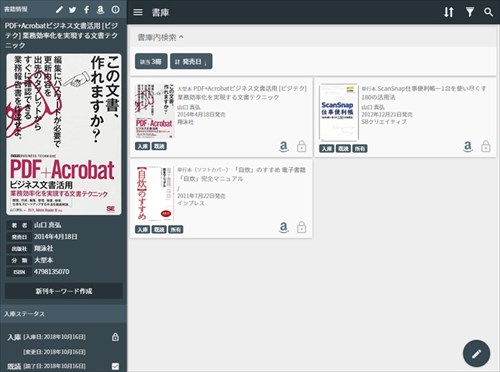The image size is (500, 372).
Task: Click author 山口 真弘 in detail panel
Action: click(x=47, y=225)
